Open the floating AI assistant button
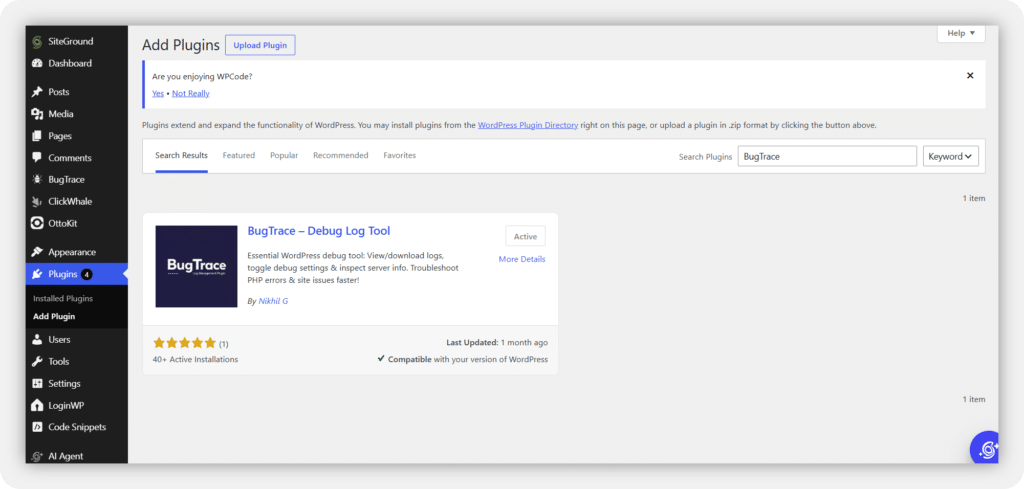The height and width of the screenshot is (489, 1024). click(x=985, y=447)
